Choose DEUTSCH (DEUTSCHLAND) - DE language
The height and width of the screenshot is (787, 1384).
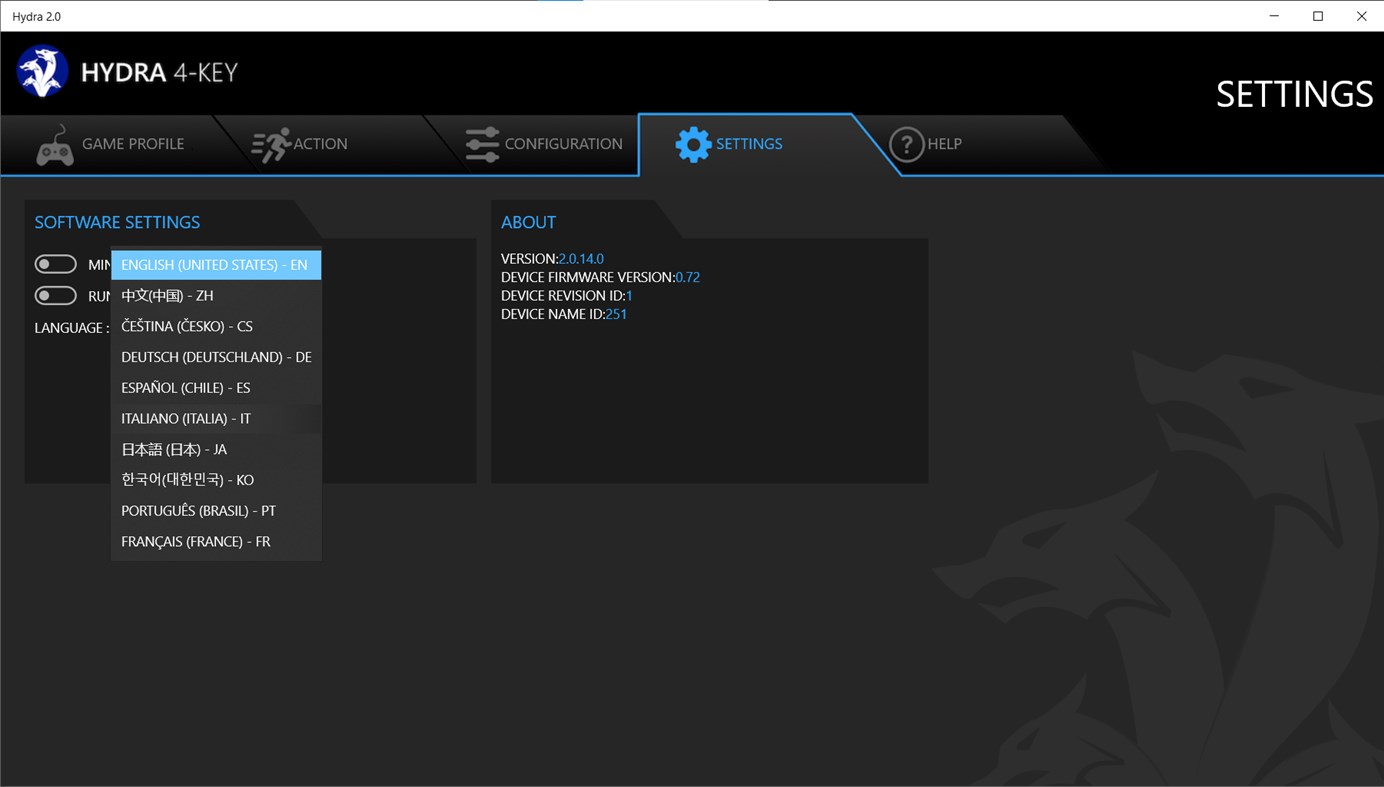pos(215,356)
